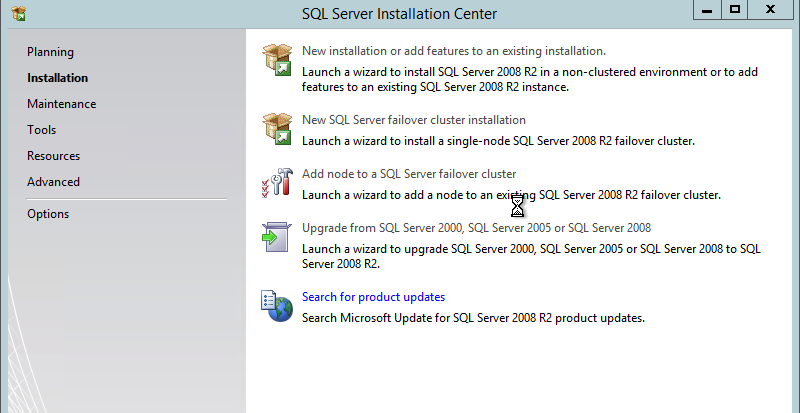The image size is (800, 413).
Task: Go to the Maintenance page
Action: 61,104
